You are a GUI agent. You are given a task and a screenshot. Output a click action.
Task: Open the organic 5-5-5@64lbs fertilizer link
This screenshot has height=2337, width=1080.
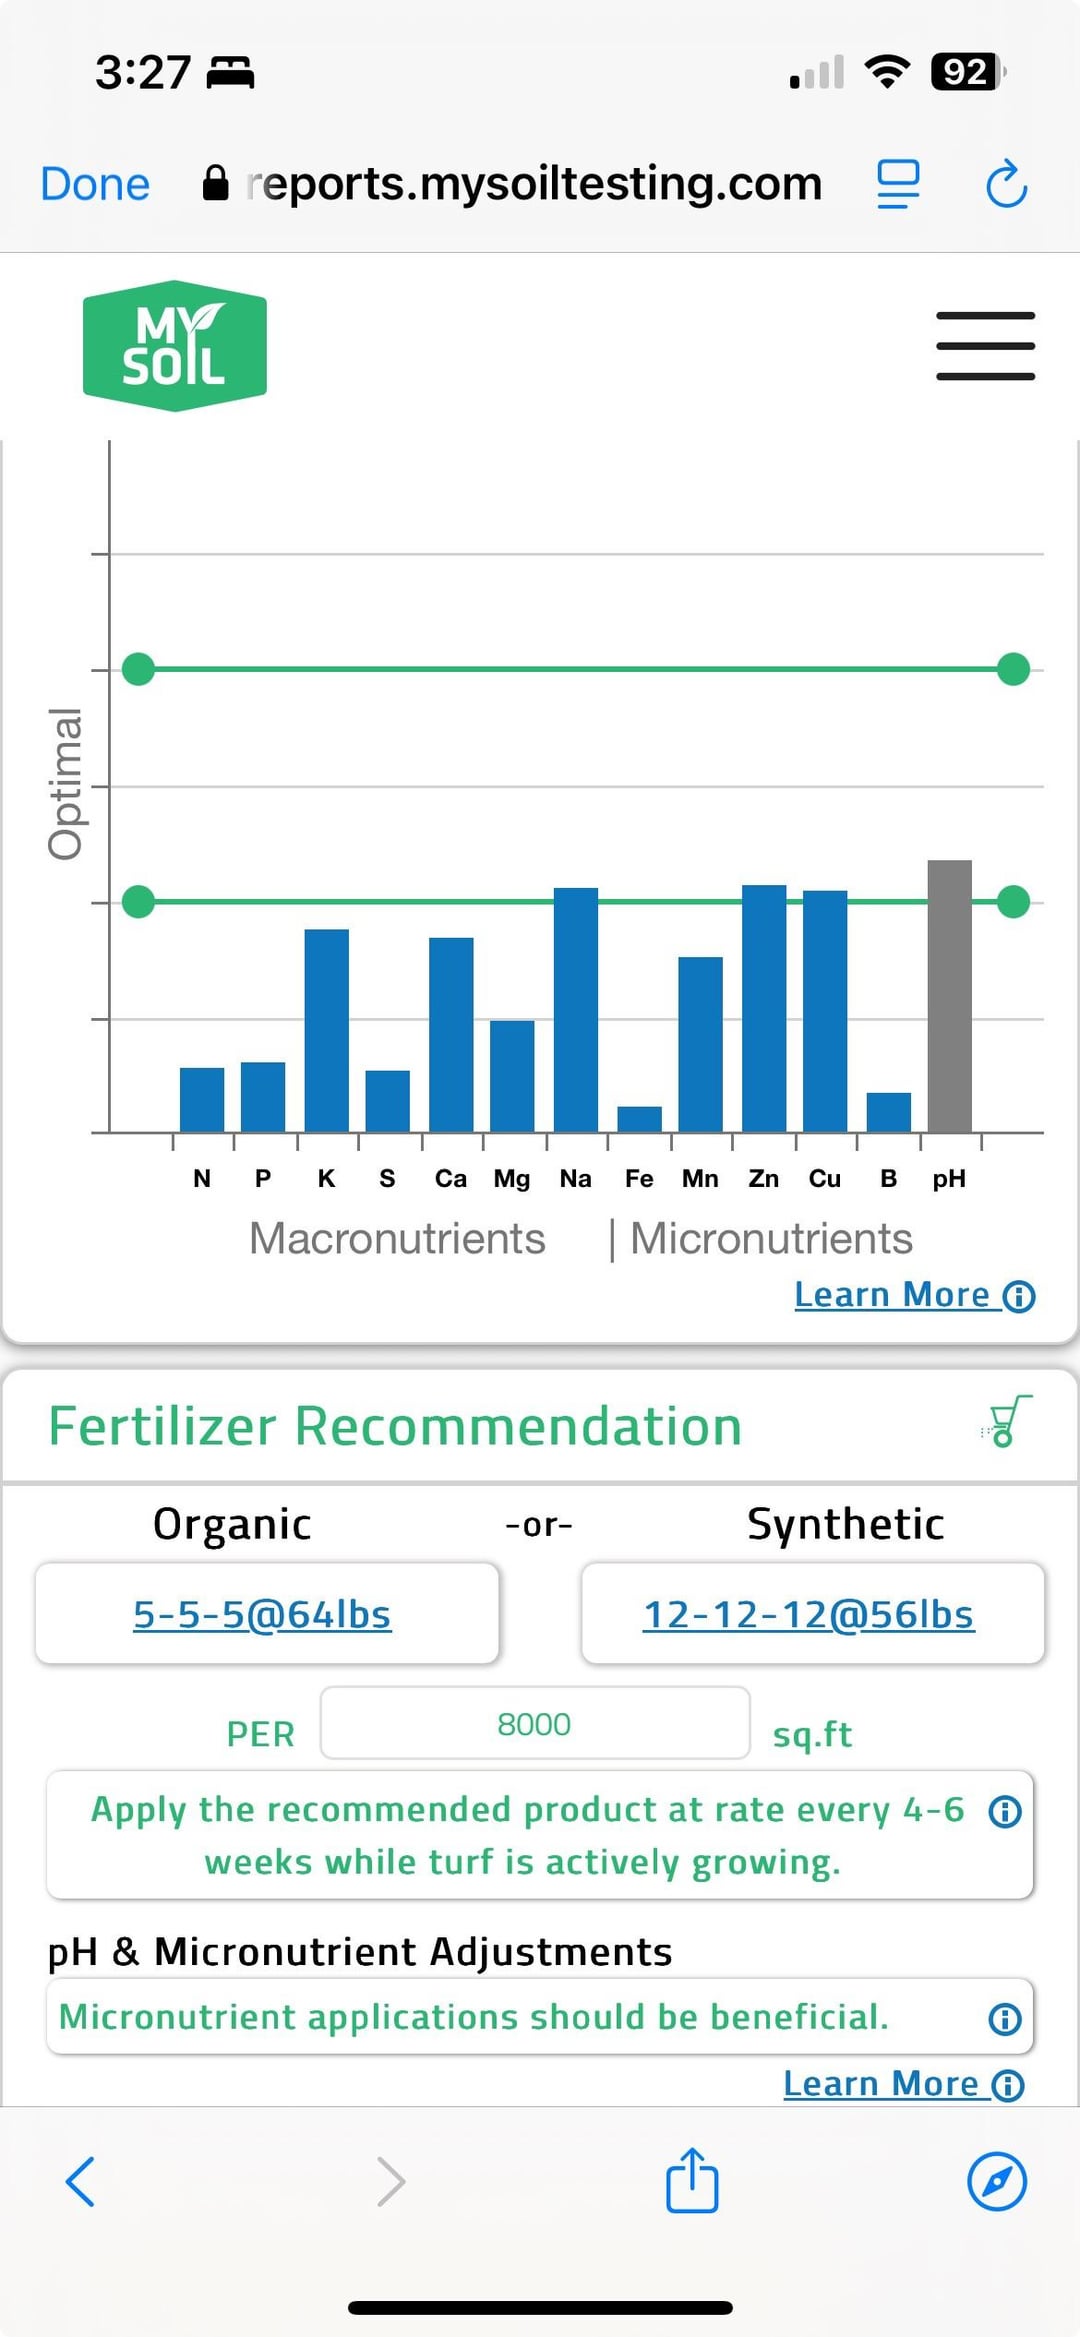262,1614
